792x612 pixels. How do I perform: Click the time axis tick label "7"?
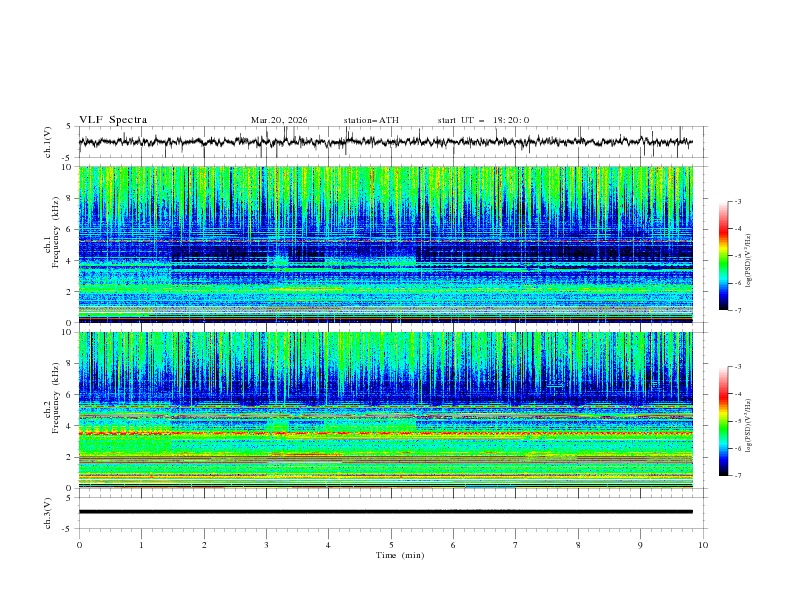point(515,545)
